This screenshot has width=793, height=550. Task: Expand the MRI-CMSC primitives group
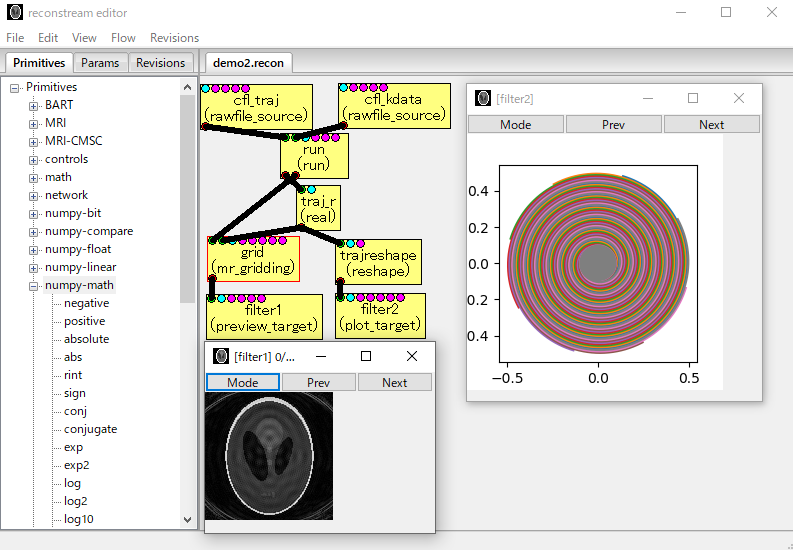[33, 141]
